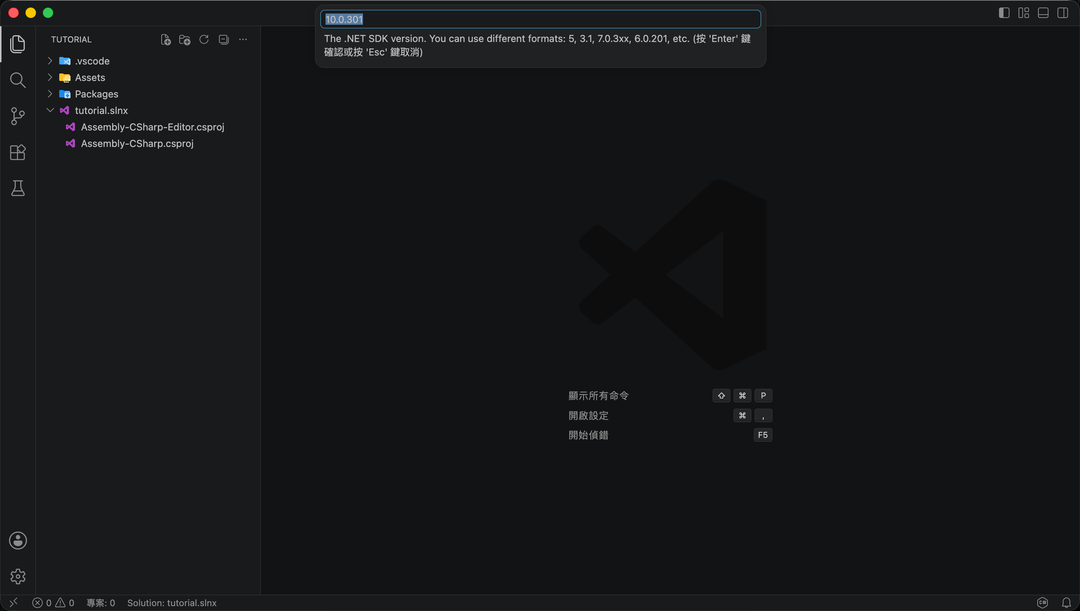Viewport: 1080px width, 611px height.
Task: Open the Extensions view
Action: (18, 152)
